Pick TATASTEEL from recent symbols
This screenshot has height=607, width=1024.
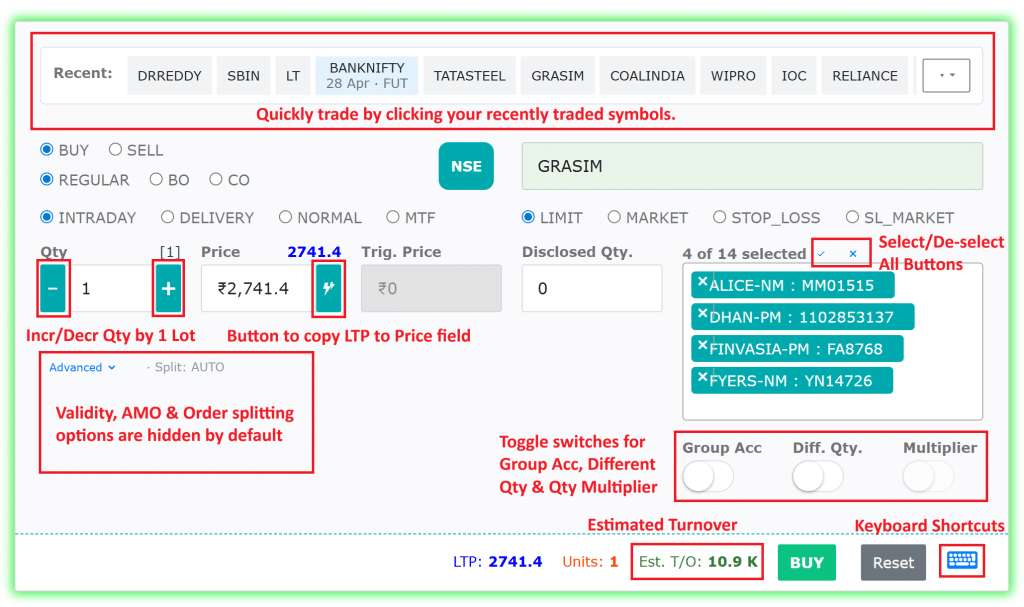coord(470,75)
